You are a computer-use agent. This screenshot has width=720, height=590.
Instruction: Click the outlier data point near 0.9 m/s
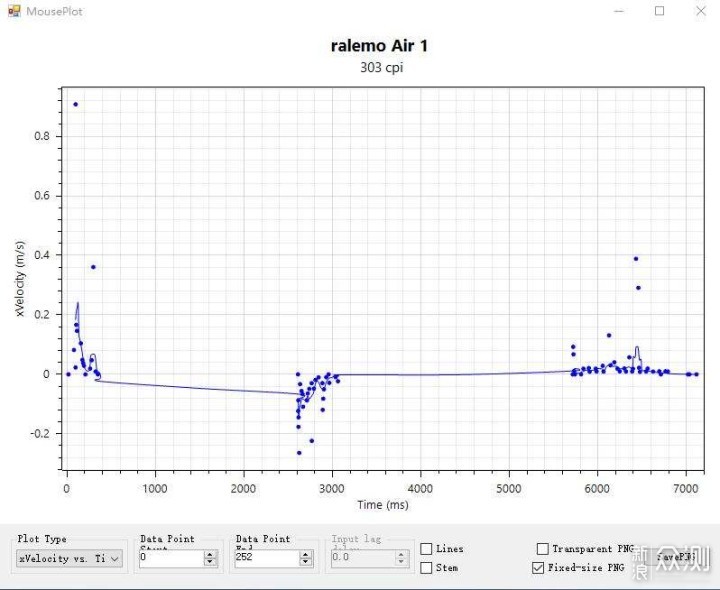click(76, 105)
